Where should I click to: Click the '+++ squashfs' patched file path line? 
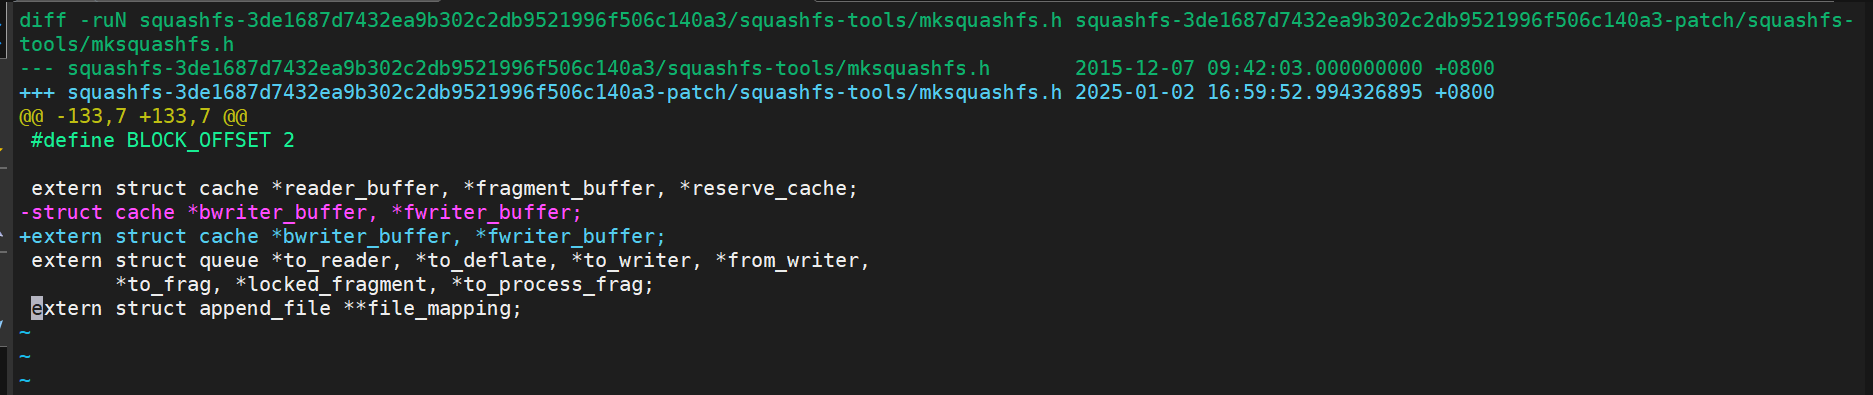(541, 92)
